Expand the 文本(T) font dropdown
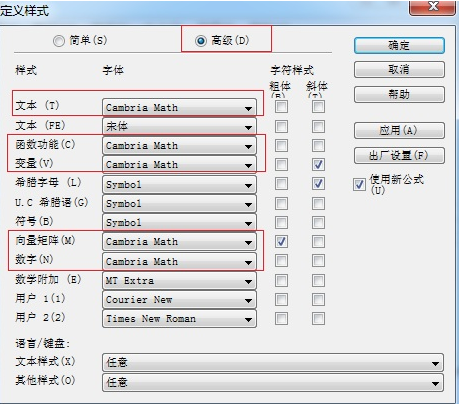 tap(179, 108)
